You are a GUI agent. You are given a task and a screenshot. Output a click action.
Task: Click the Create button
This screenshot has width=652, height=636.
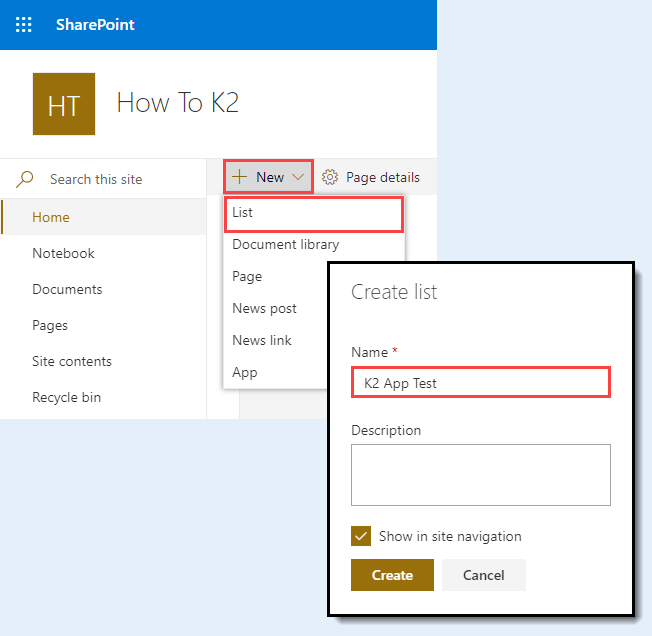tap(392, 575)
